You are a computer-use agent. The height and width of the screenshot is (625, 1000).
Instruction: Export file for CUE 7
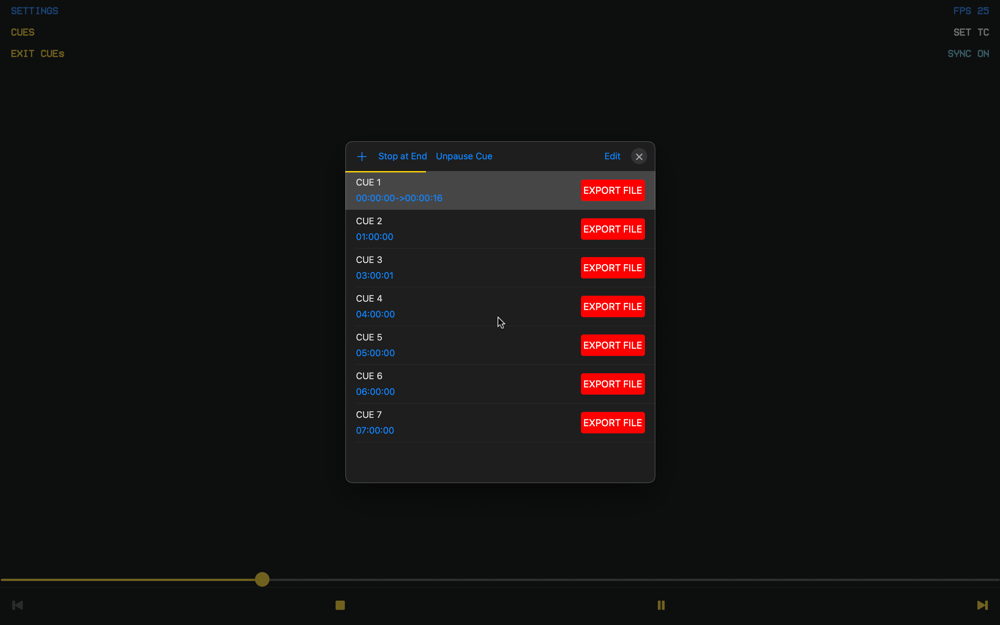(x=612, y=422)
